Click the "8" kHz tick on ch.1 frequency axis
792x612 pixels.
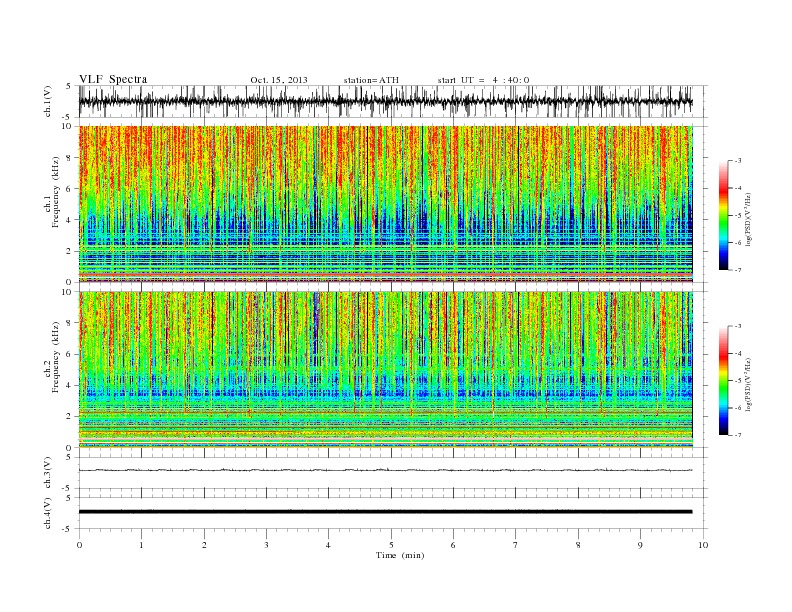[x=69, y=158]
